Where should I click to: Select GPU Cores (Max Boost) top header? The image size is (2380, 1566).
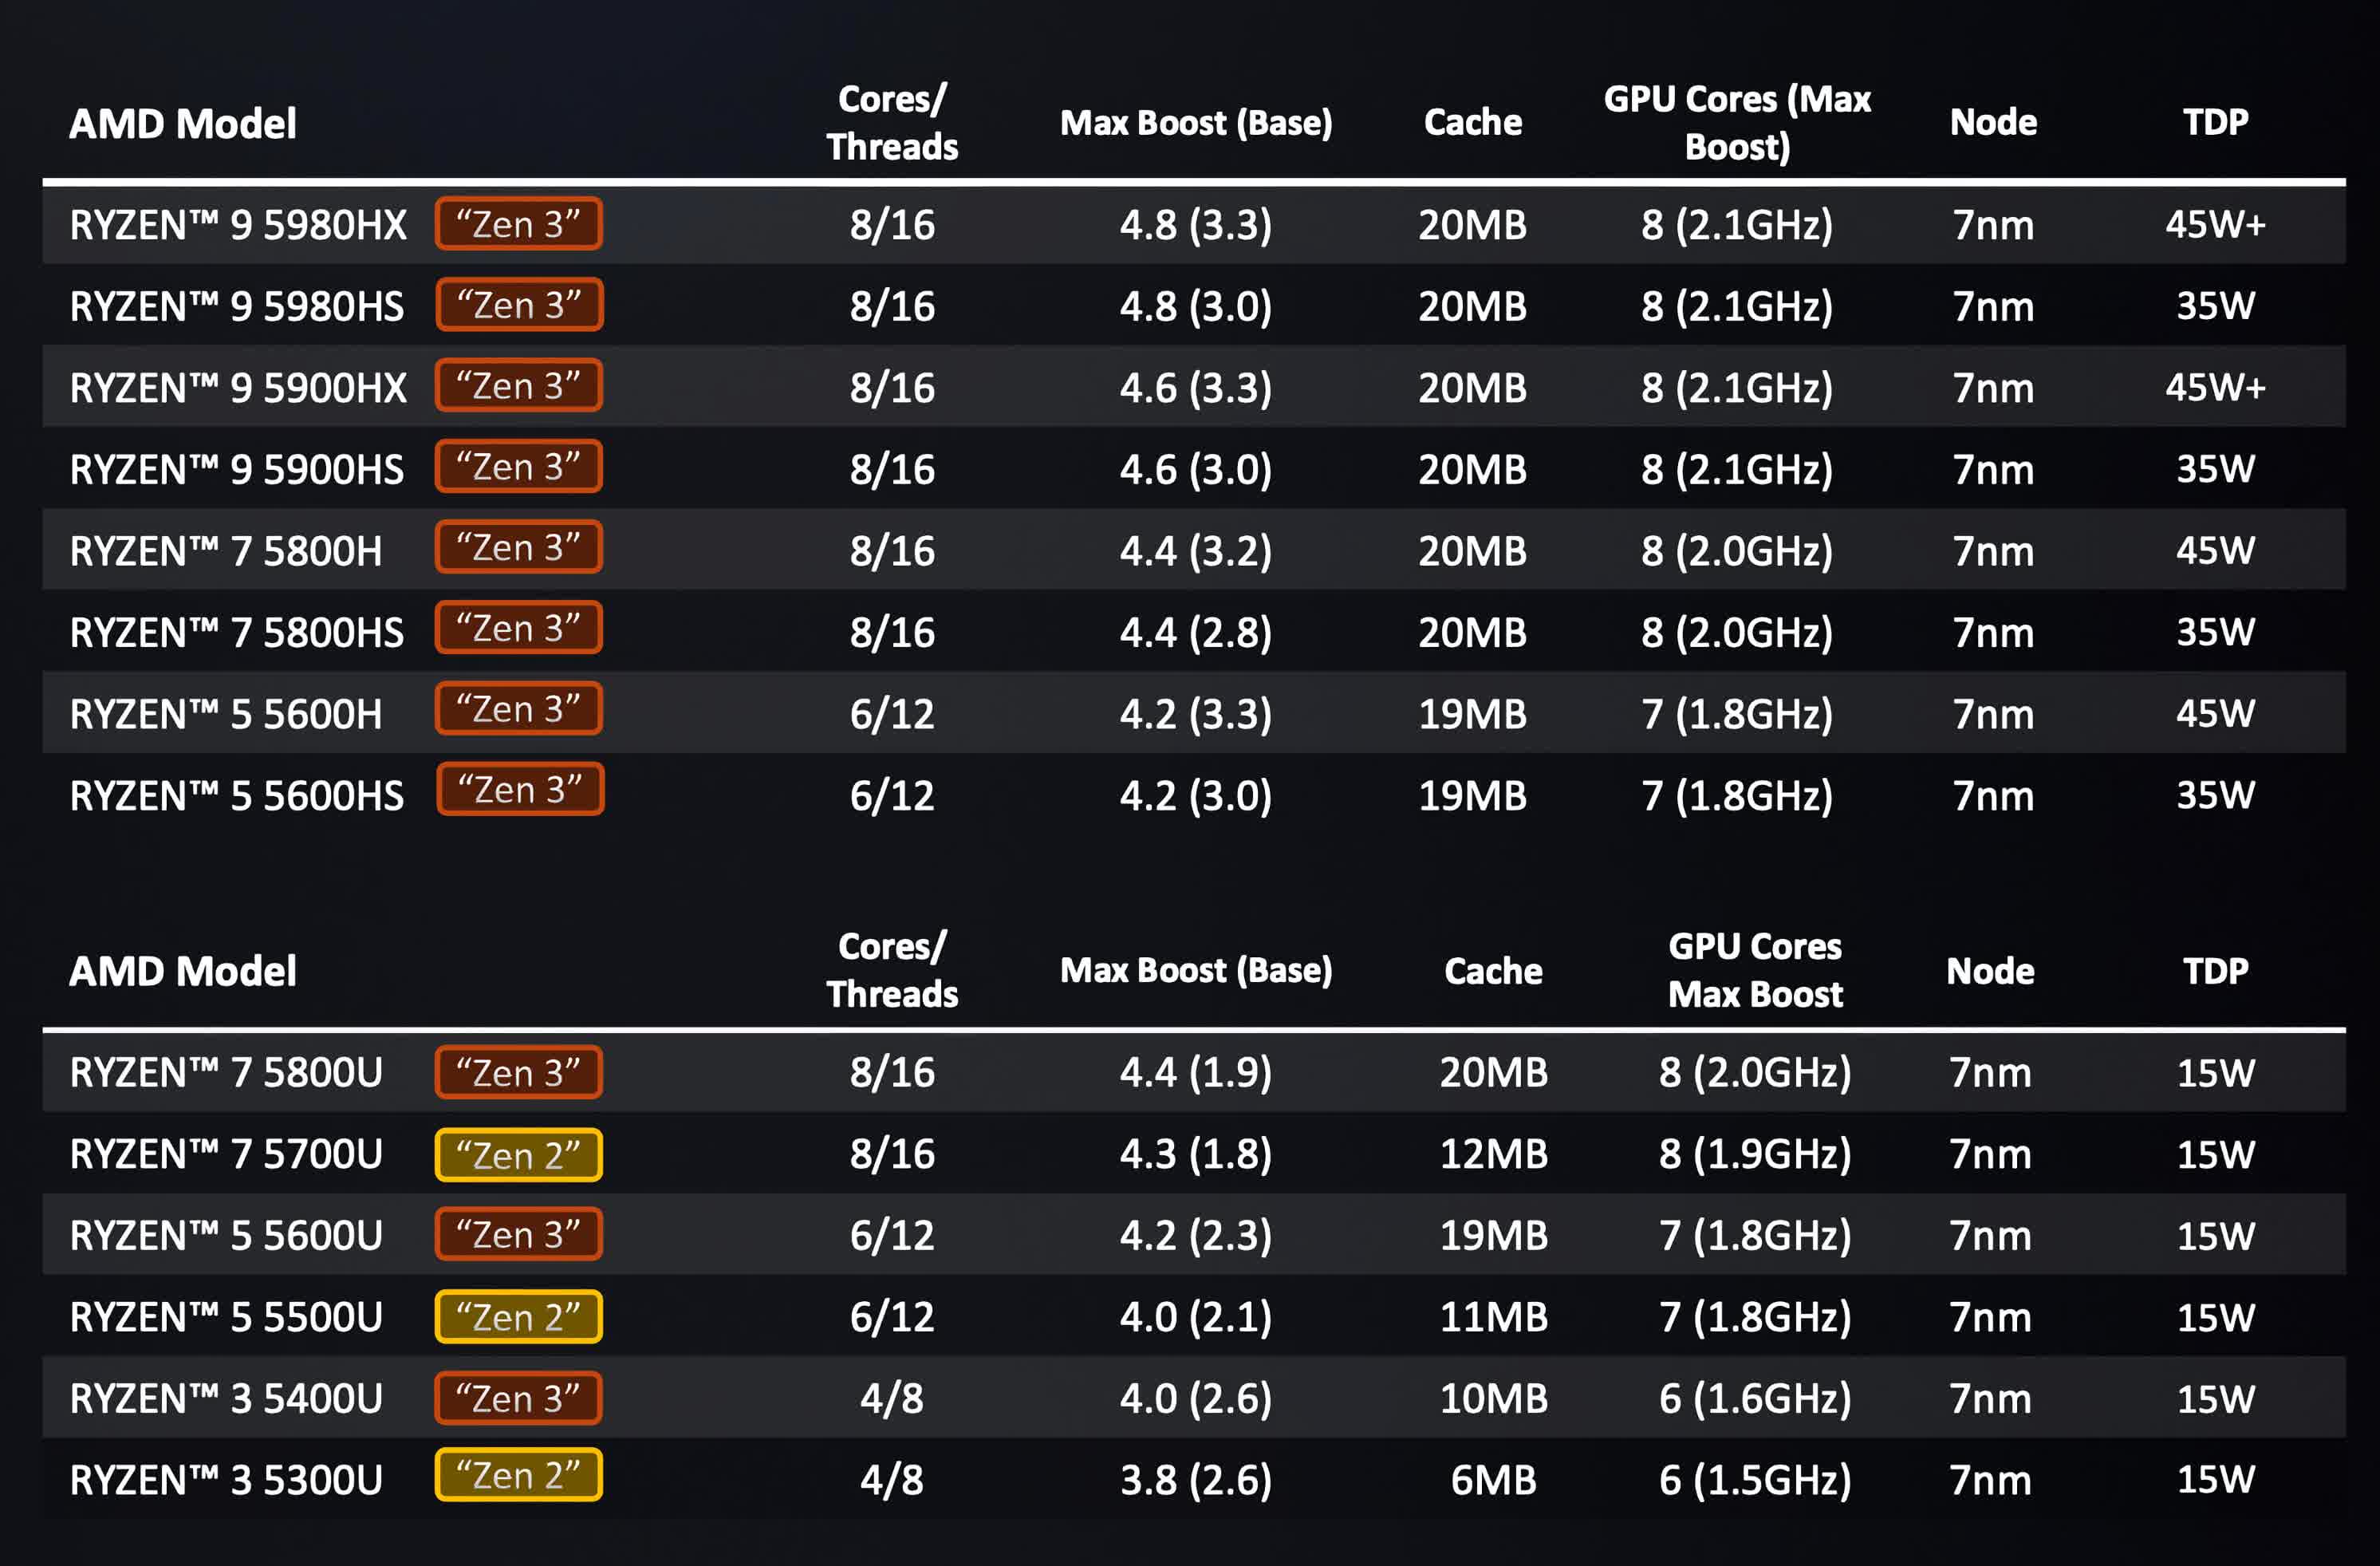coord(1737,123)
